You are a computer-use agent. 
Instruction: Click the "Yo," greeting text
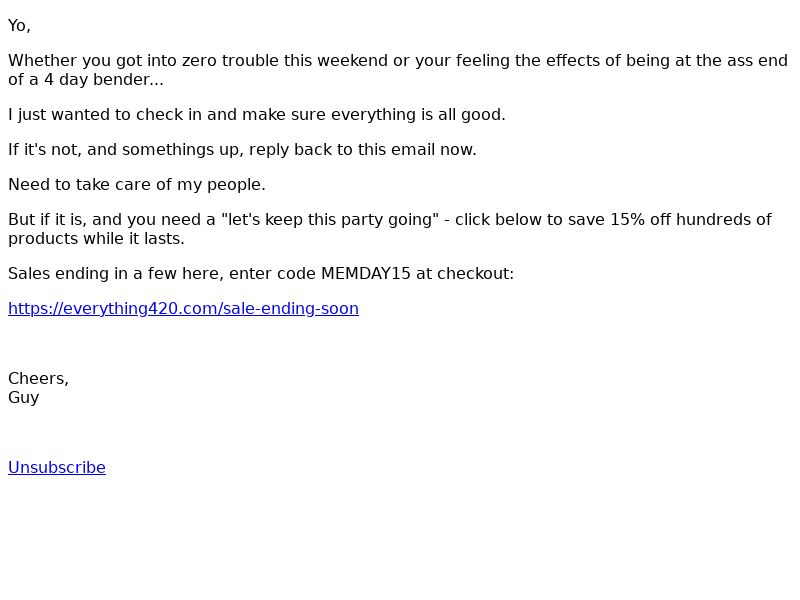tap(19, 26)
